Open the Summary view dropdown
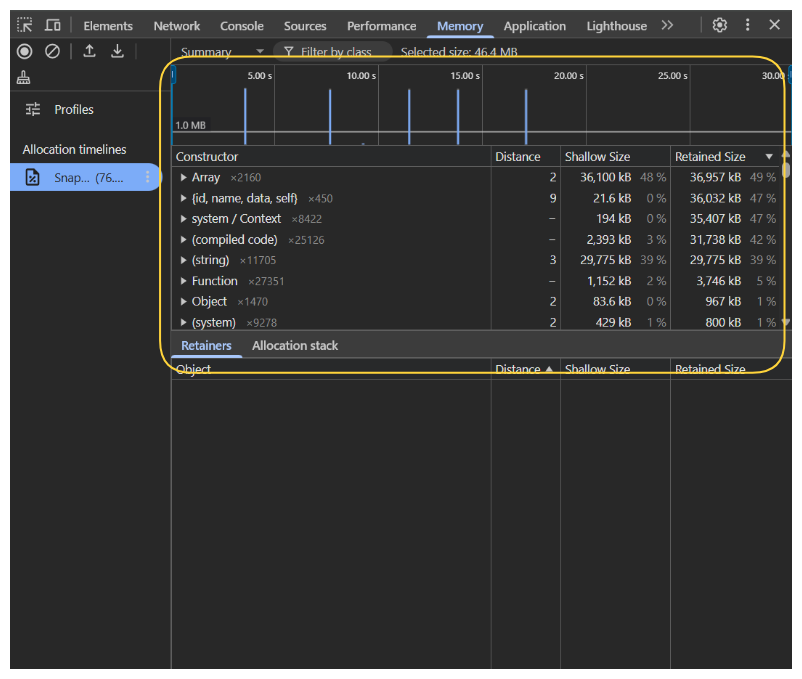This screenshot has width=802, height=679. coord(222,52)
